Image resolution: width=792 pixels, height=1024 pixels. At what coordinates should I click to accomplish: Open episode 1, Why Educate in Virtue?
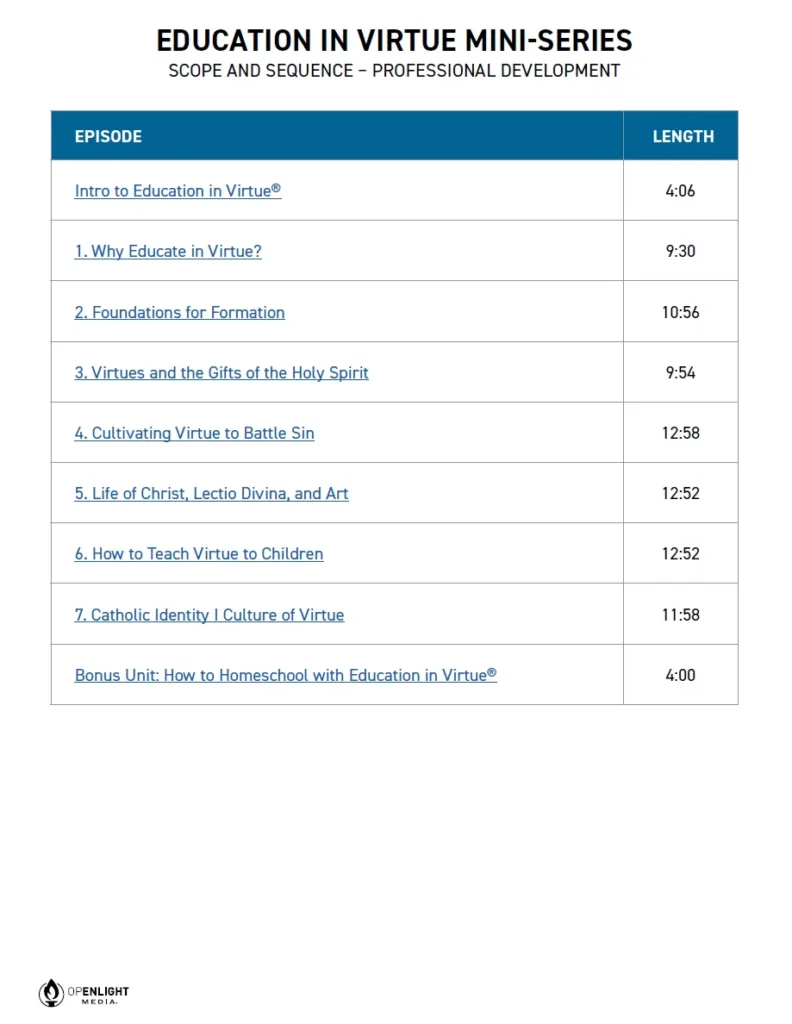coord(167,251)
